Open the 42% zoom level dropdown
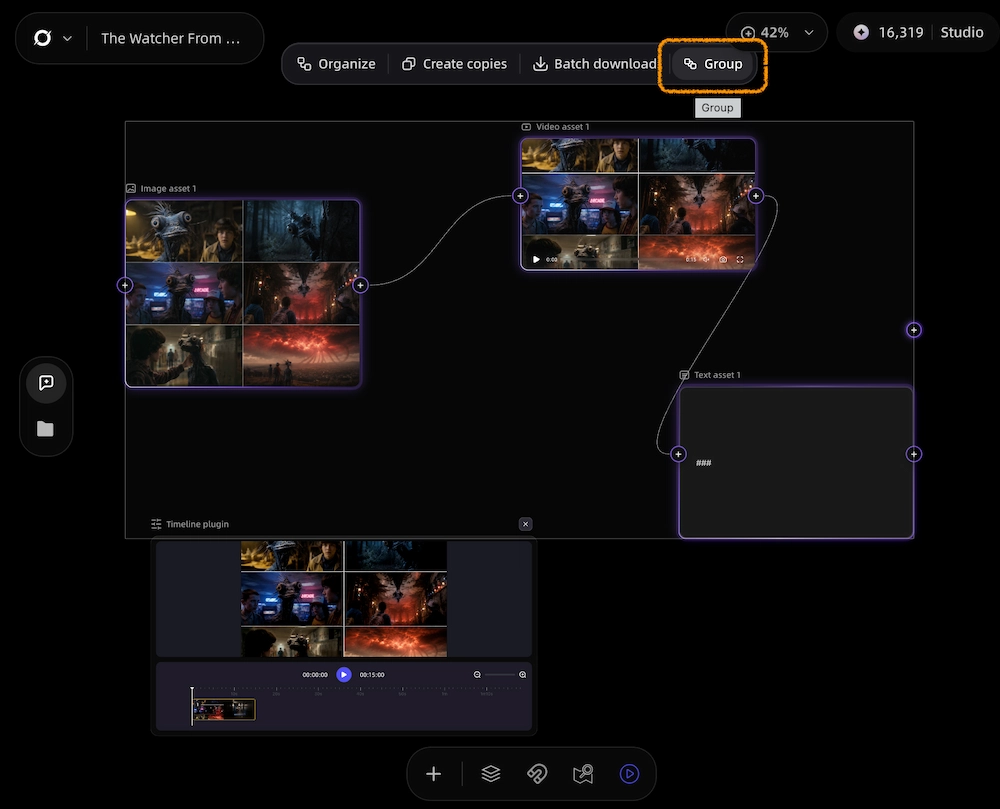Viewport: 1000px width, 809px height. (776, 33)
